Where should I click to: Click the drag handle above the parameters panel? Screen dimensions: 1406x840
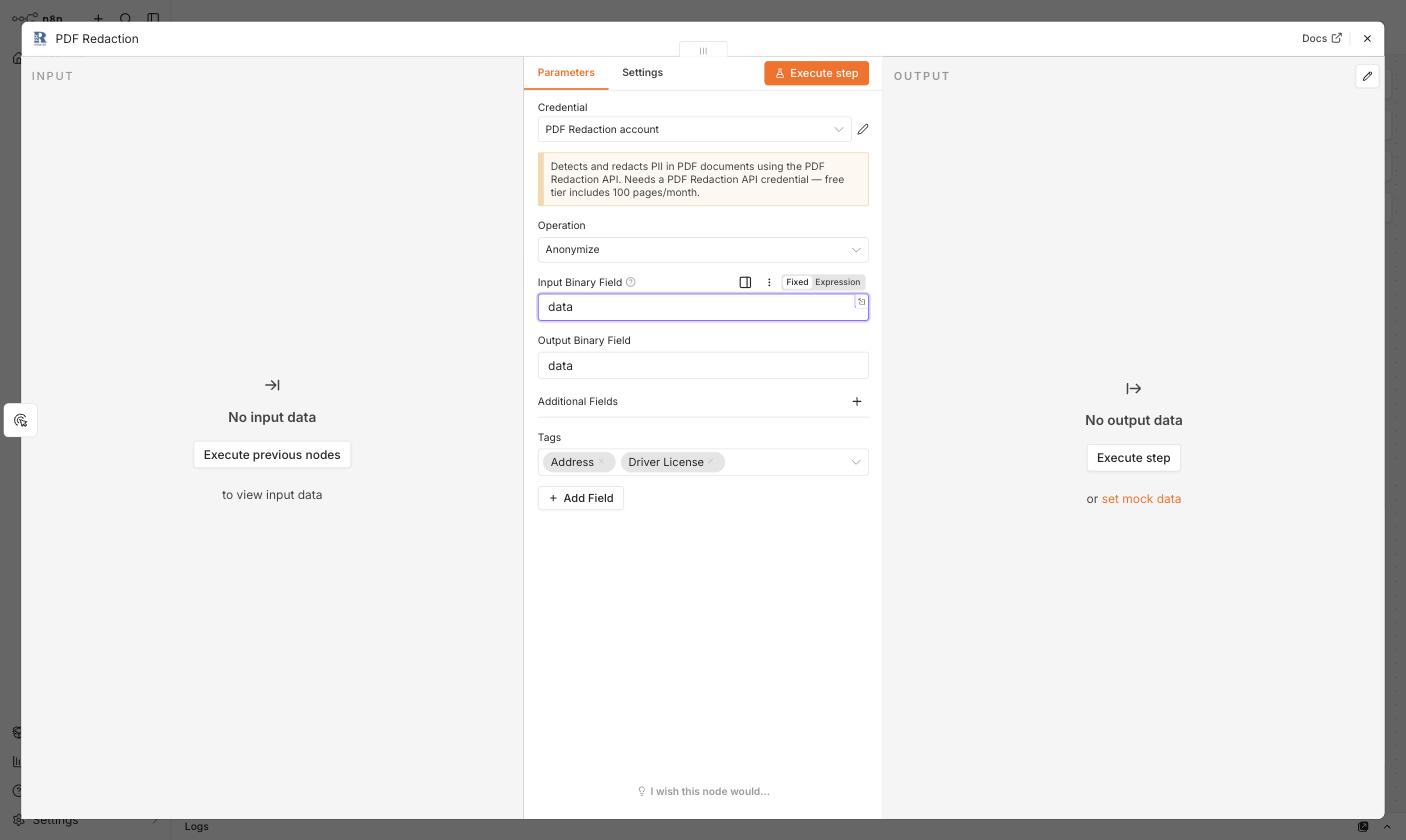703,50
